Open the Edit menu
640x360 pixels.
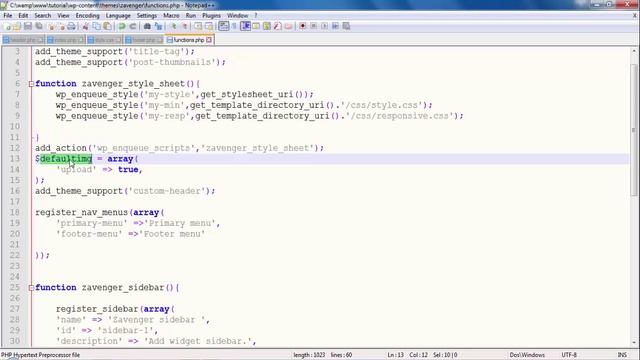click(x=23, y=16)
